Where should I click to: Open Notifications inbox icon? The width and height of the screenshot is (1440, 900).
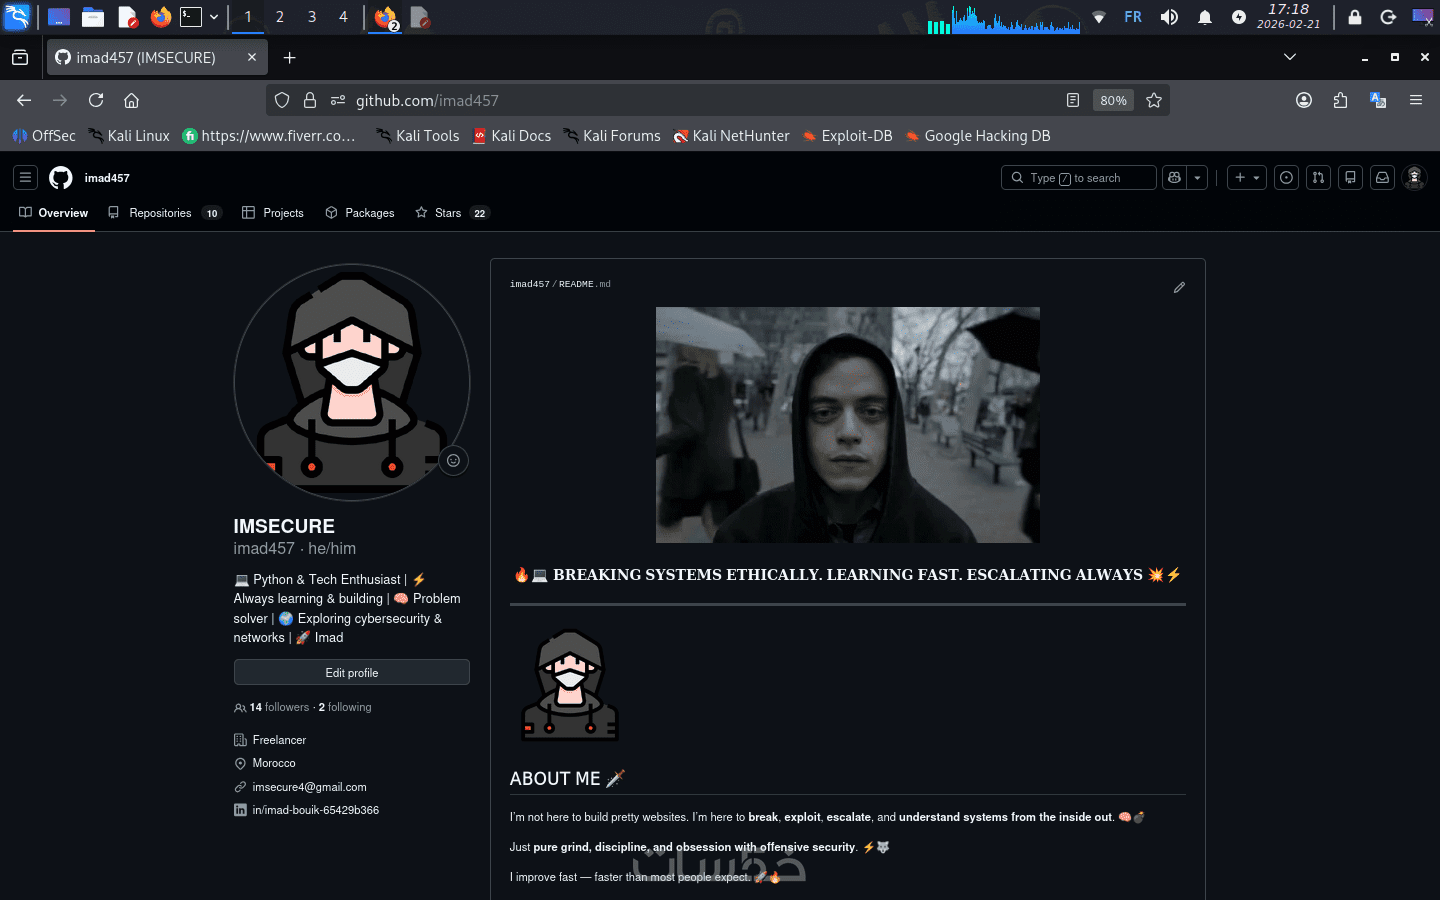coord(1382,177)
